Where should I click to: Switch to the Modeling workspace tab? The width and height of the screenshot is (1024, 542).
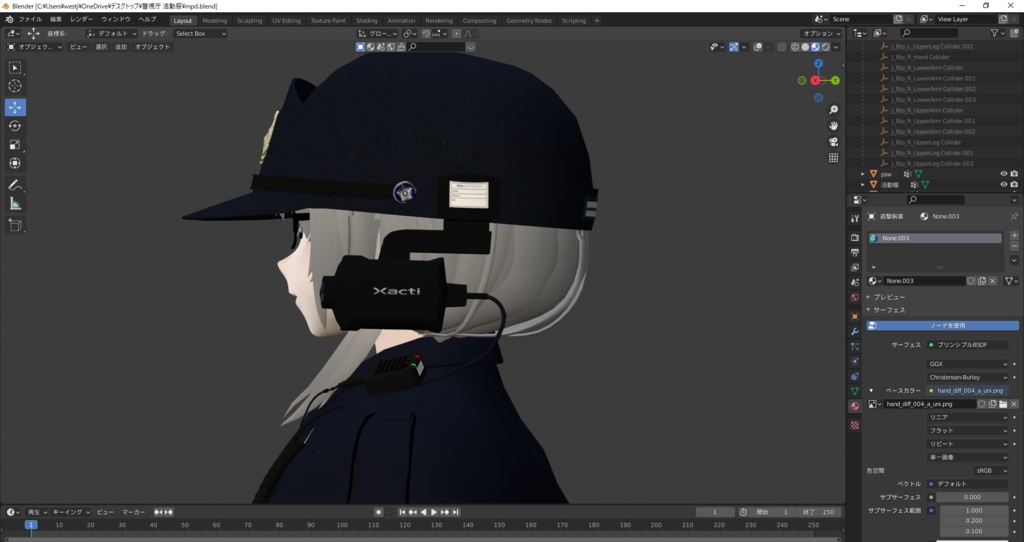(x=215, y=20)
